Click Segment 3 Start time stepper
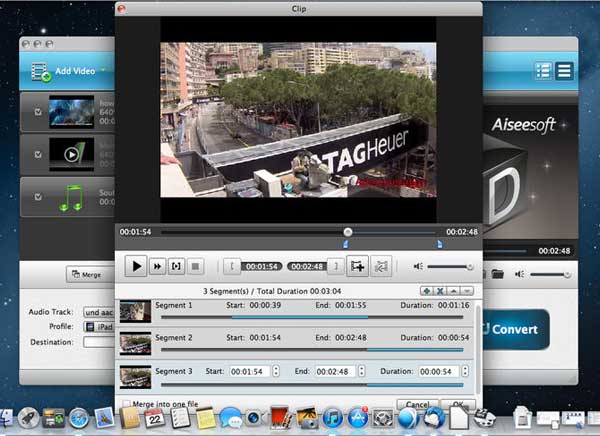This screenshot has height=436, width=600. (x=276, y=371)
